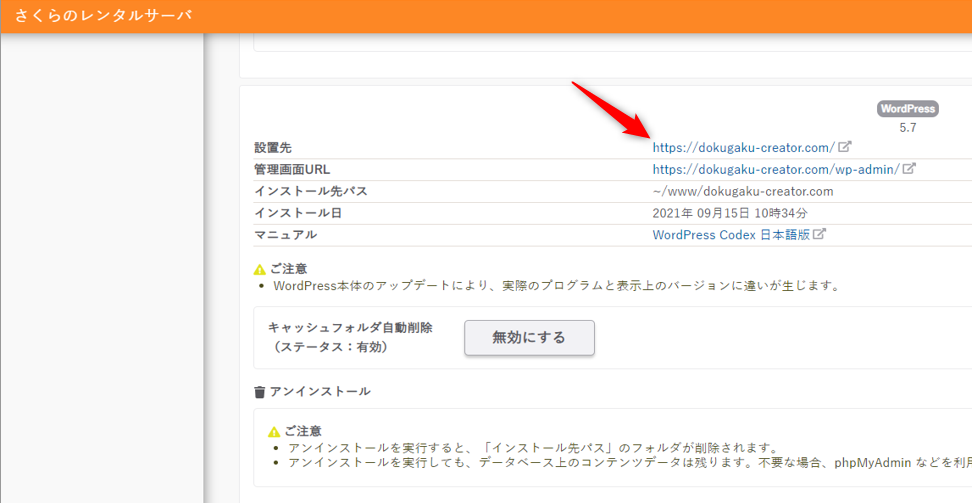
Task: Click the version number 5.7
Action: [x=908, y=128]
